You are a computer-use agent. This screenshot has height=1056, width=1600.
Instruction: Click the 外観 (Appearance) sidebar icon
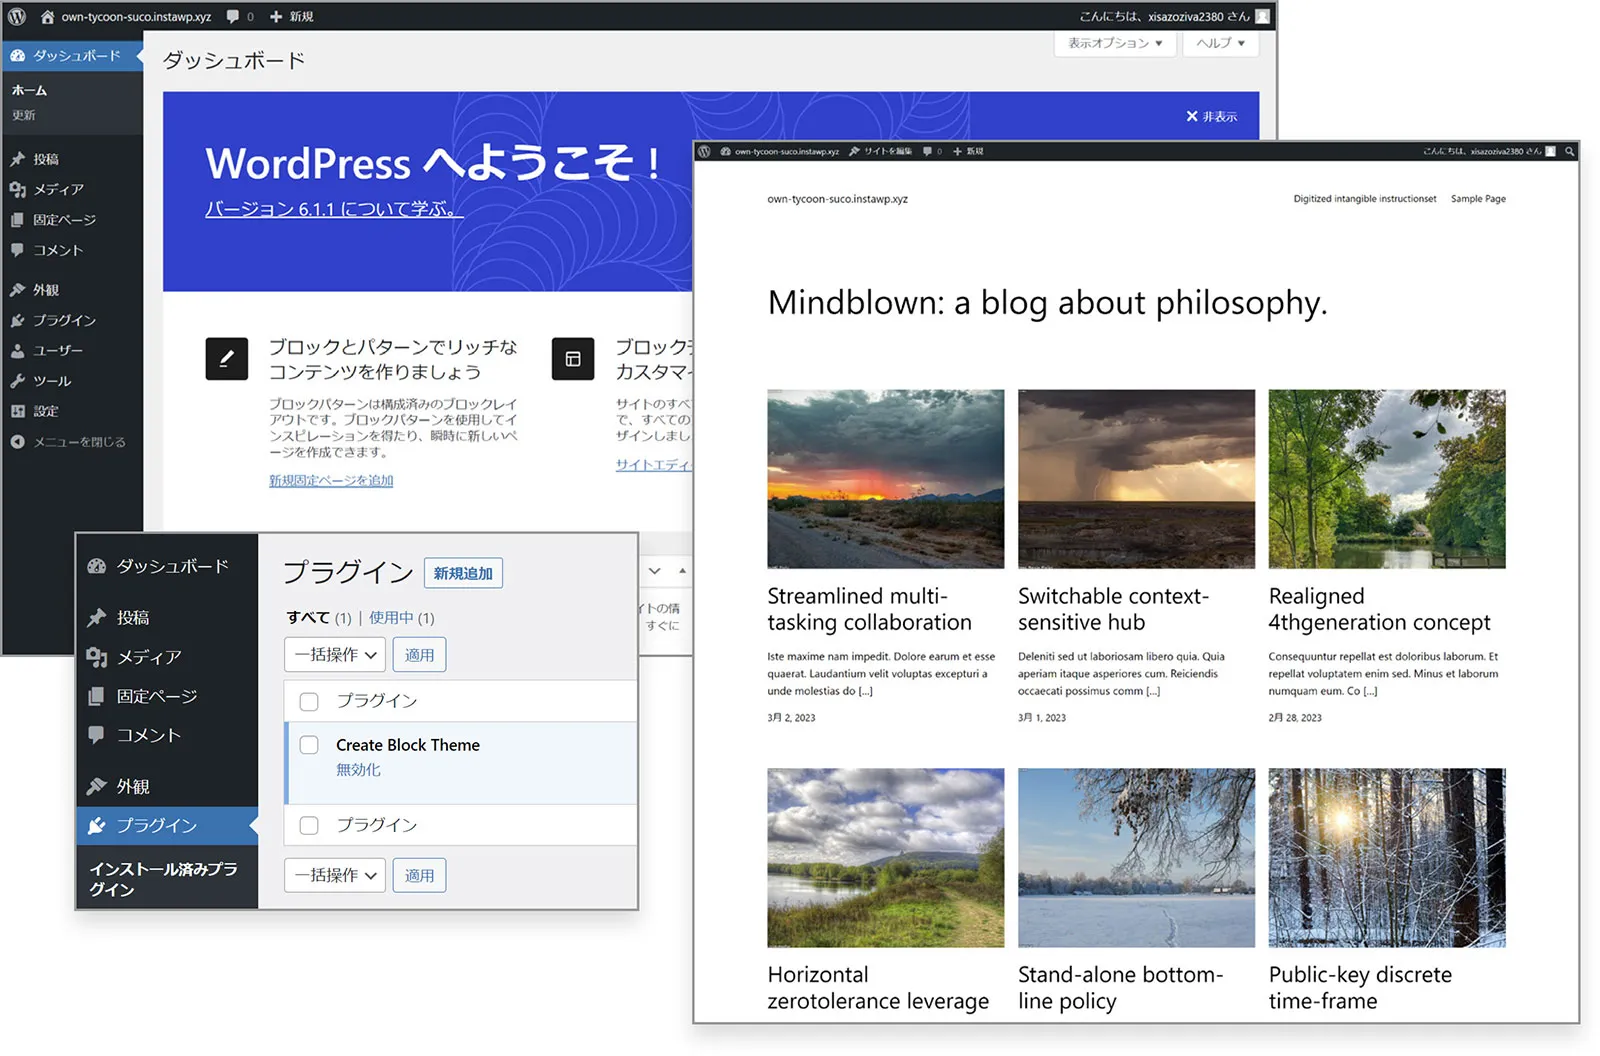coord(17,289)
